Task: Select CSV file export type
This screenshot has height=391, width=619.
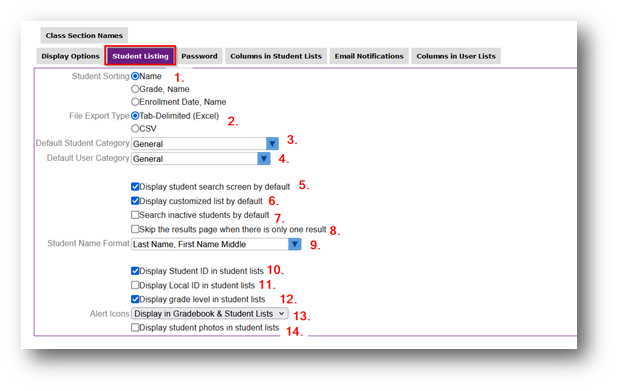Action: [x=135, y=128]
